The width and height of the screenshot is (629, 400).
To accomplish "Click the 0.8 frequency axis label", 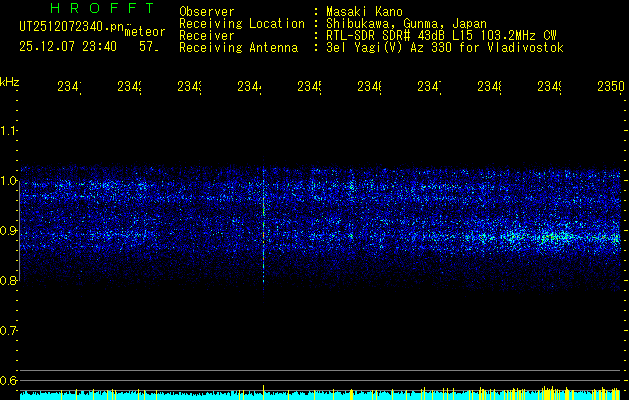I will 8,280.
